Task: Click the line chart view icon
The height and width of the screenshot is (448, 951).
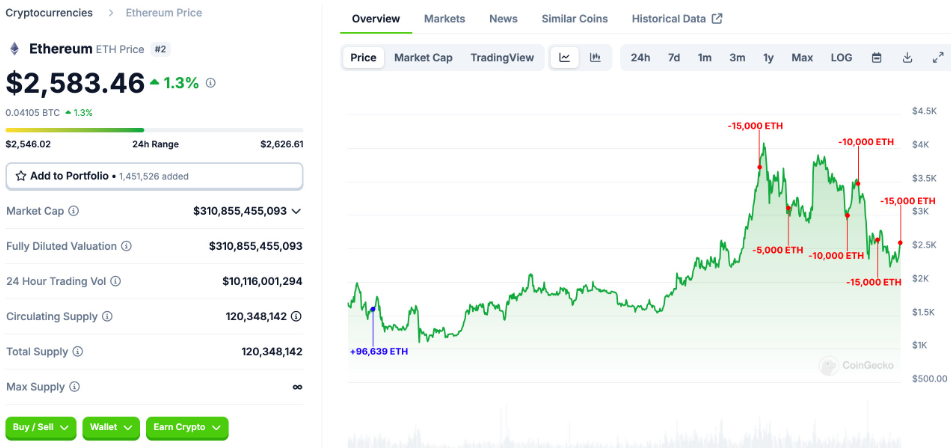Action: point(565,58)
